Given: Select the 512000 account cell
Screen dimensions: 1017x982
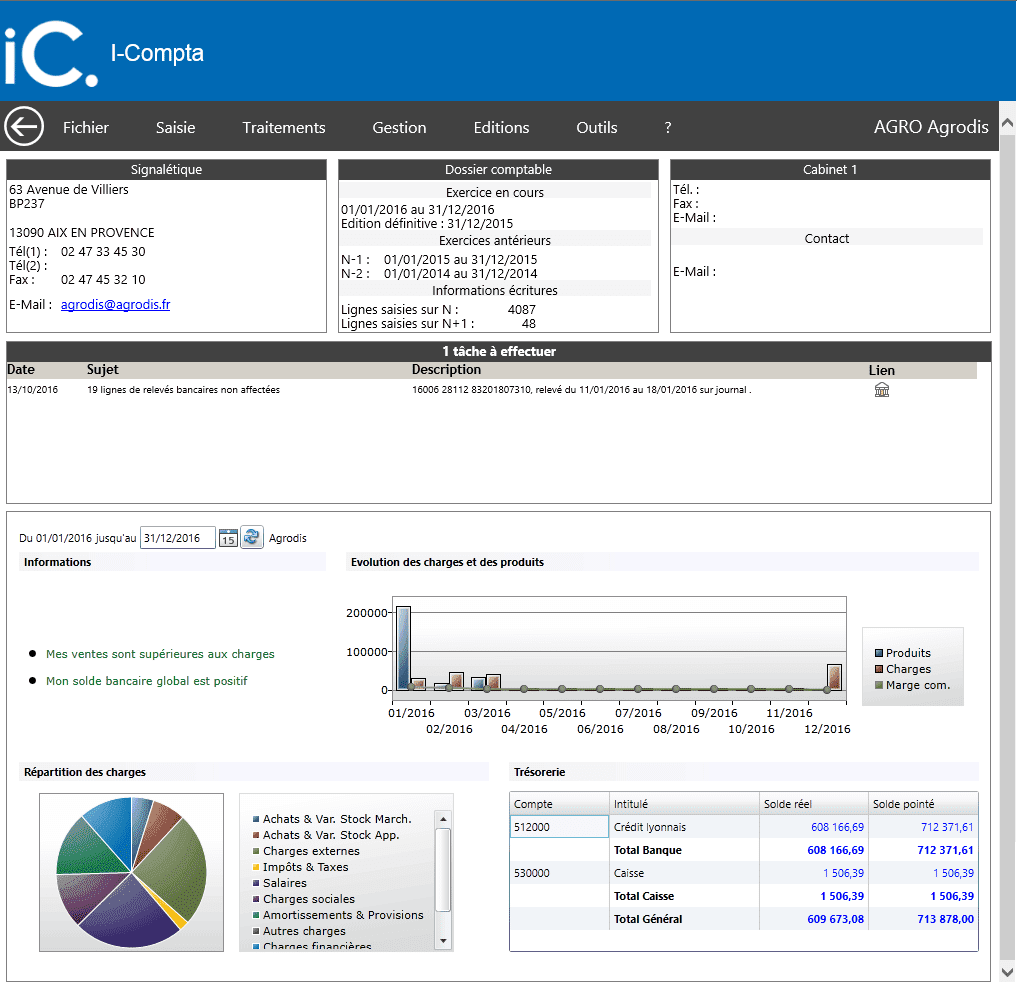Looking at the screenshot, I should 559,827.
